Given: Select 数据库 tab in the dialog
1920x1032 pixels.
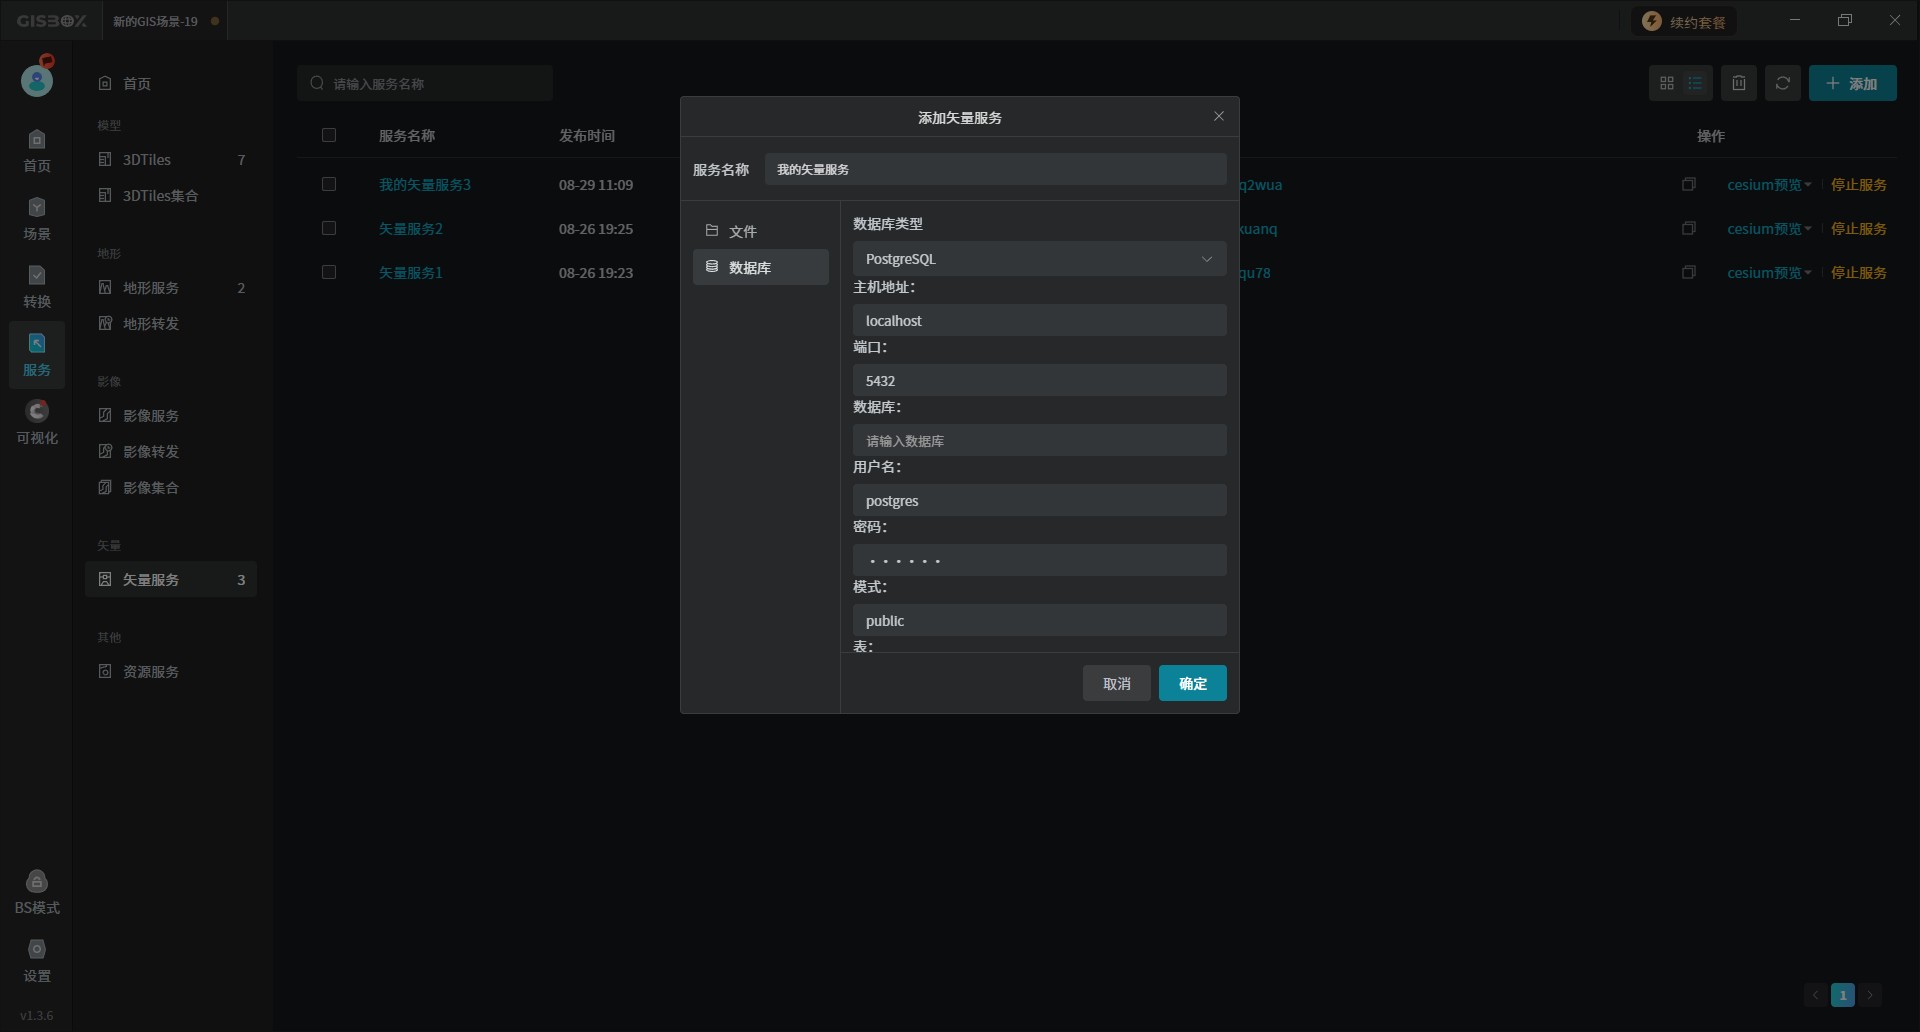Looking at the screenshot, I should point(760,268).
